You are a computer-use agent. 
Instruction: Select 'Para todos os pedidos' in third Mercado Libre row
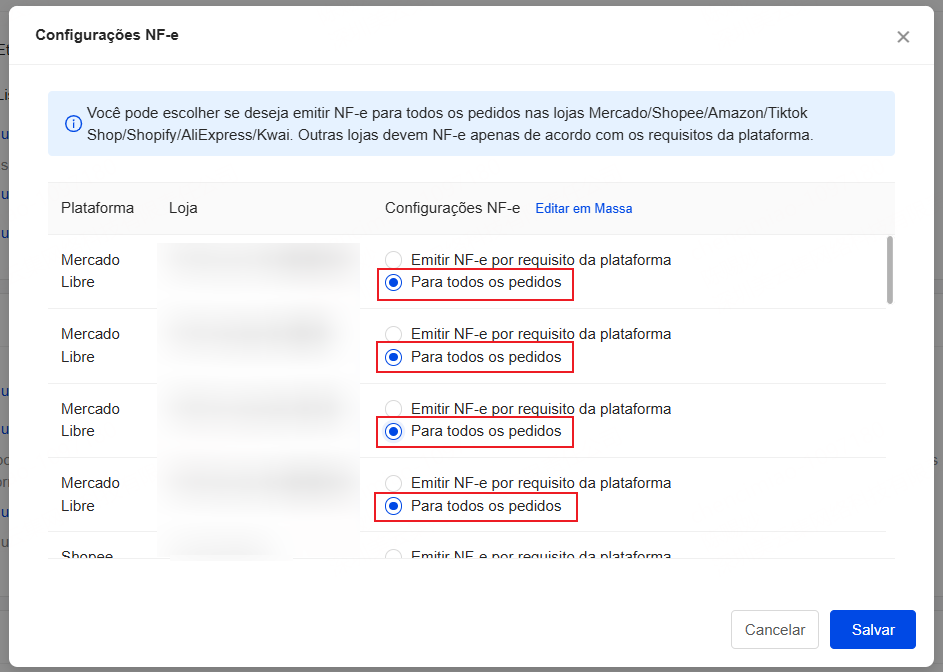(393, 431)
